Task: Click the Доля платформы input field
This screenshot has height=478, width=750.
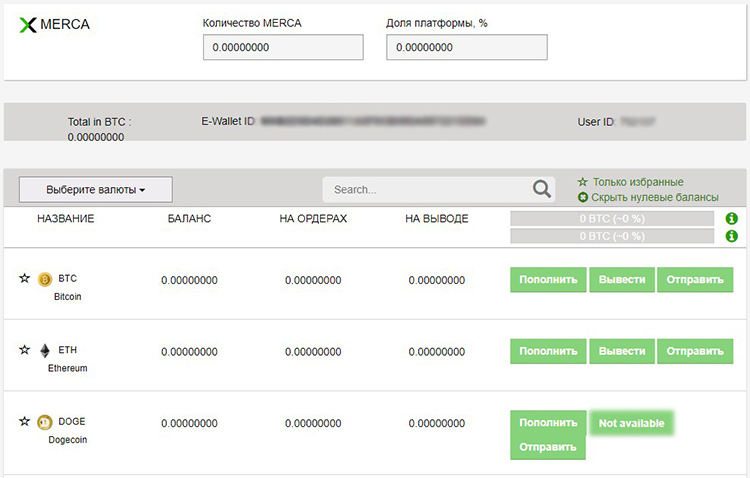Action: click(x=467, y=47)
